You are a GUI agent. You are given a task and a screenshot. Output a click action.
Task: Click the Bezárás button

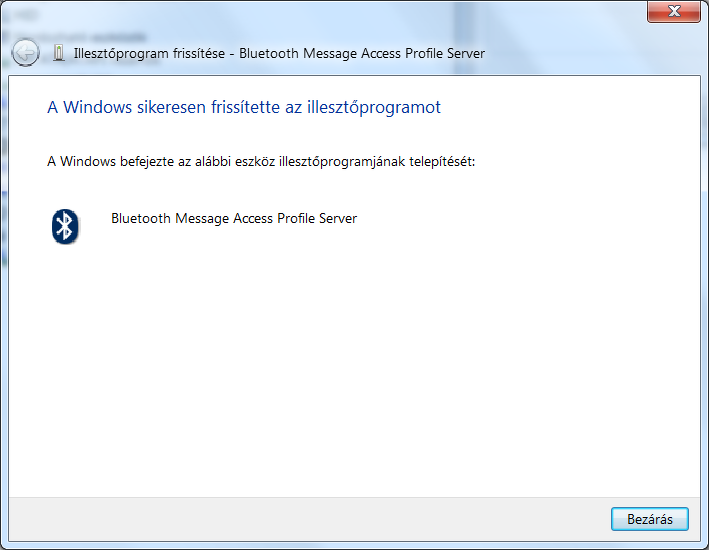pyautogui.click(x=649, y=519)
